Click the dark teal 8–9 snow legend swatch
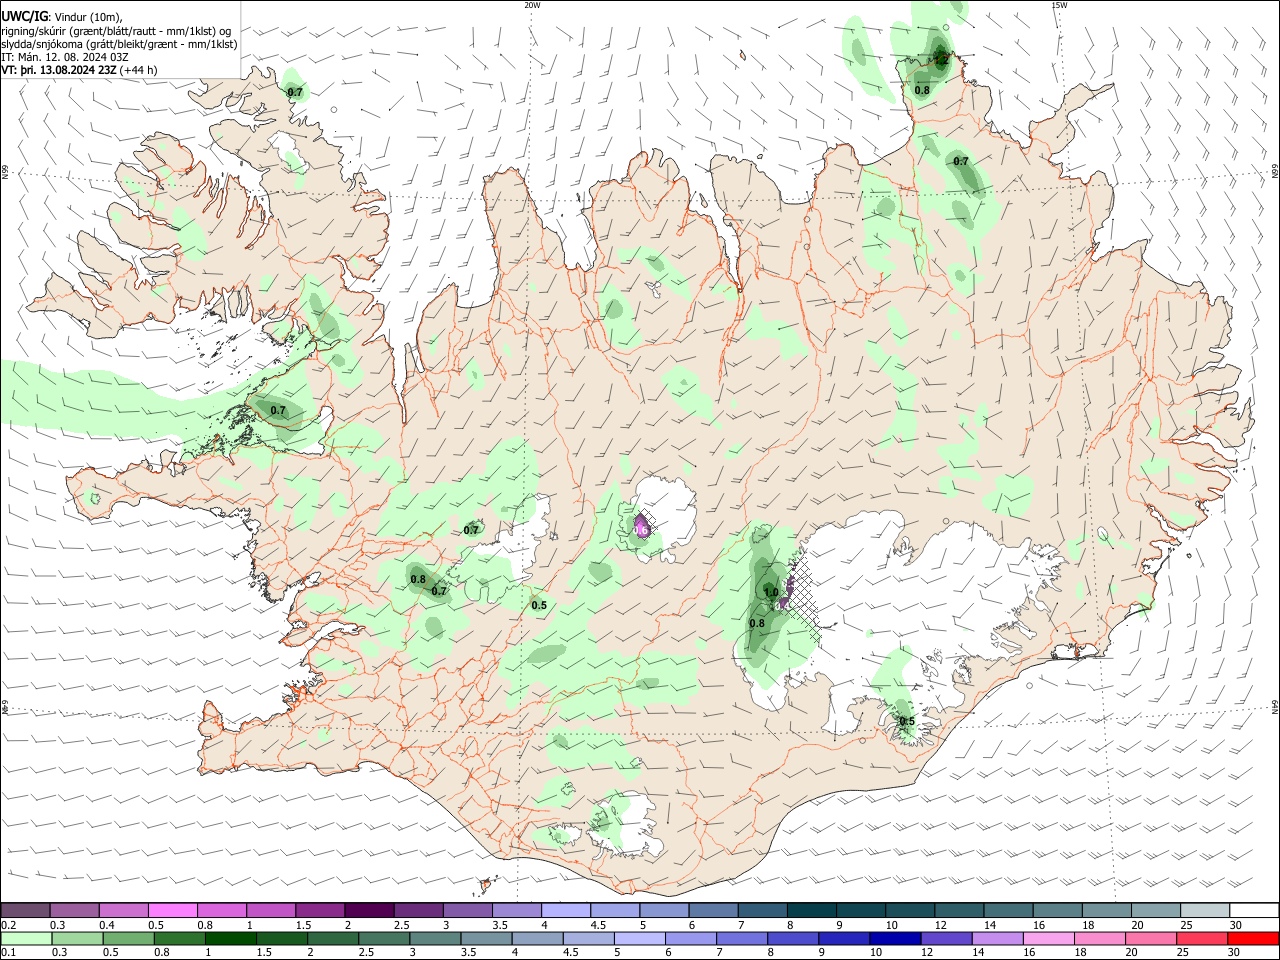Image resolution: width=1280 pixels, height=960 pixels. 811,911
